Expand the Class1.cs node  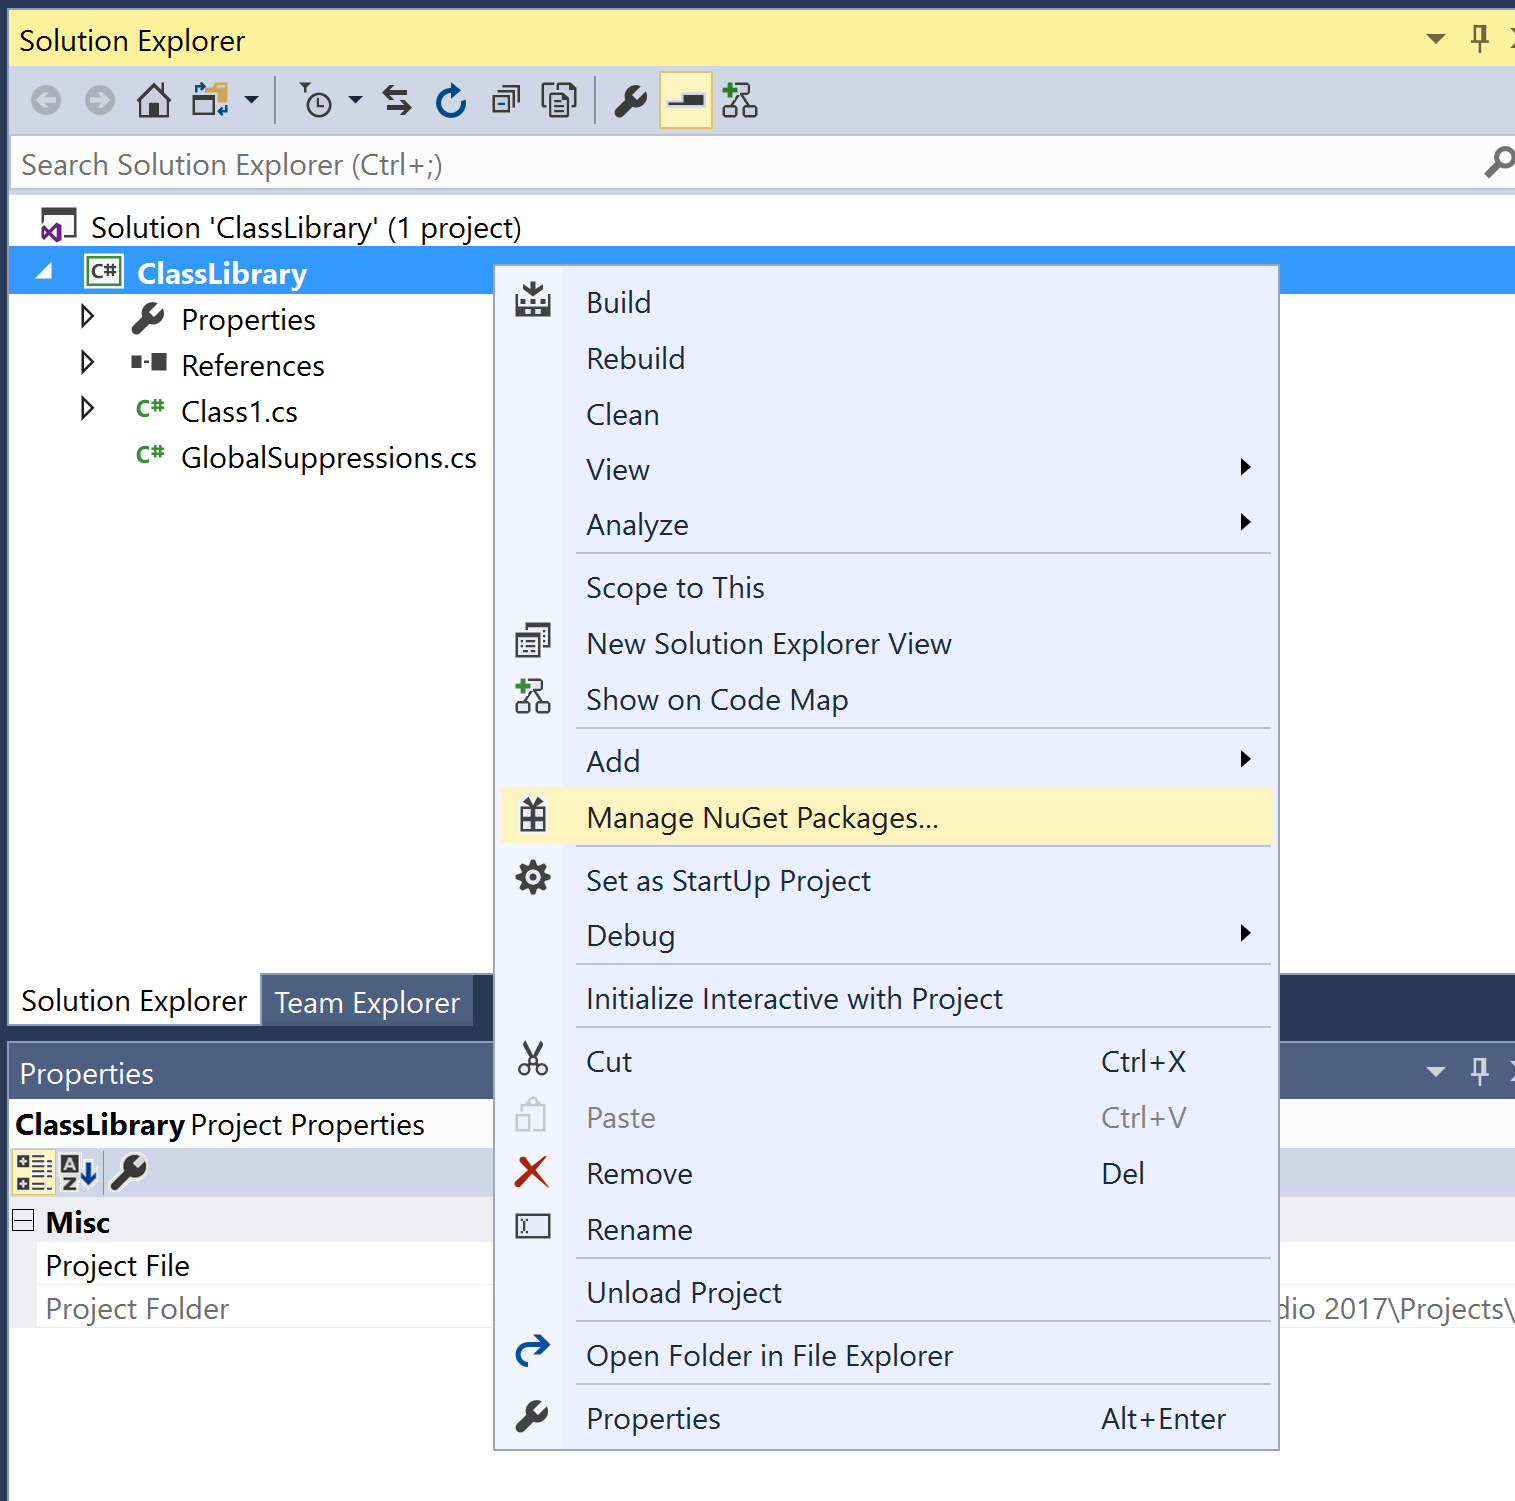(x=88, y=408)
